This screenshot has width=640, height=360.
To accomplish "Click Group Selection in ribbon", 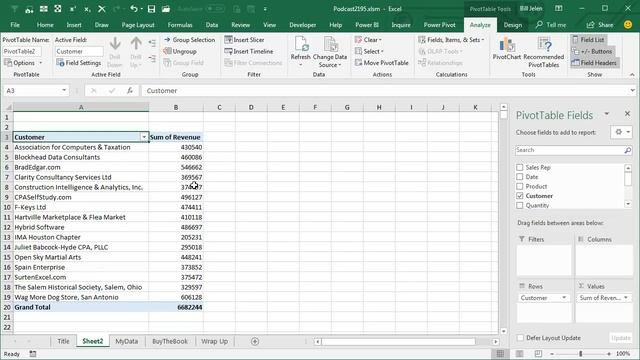I will 189,40.
